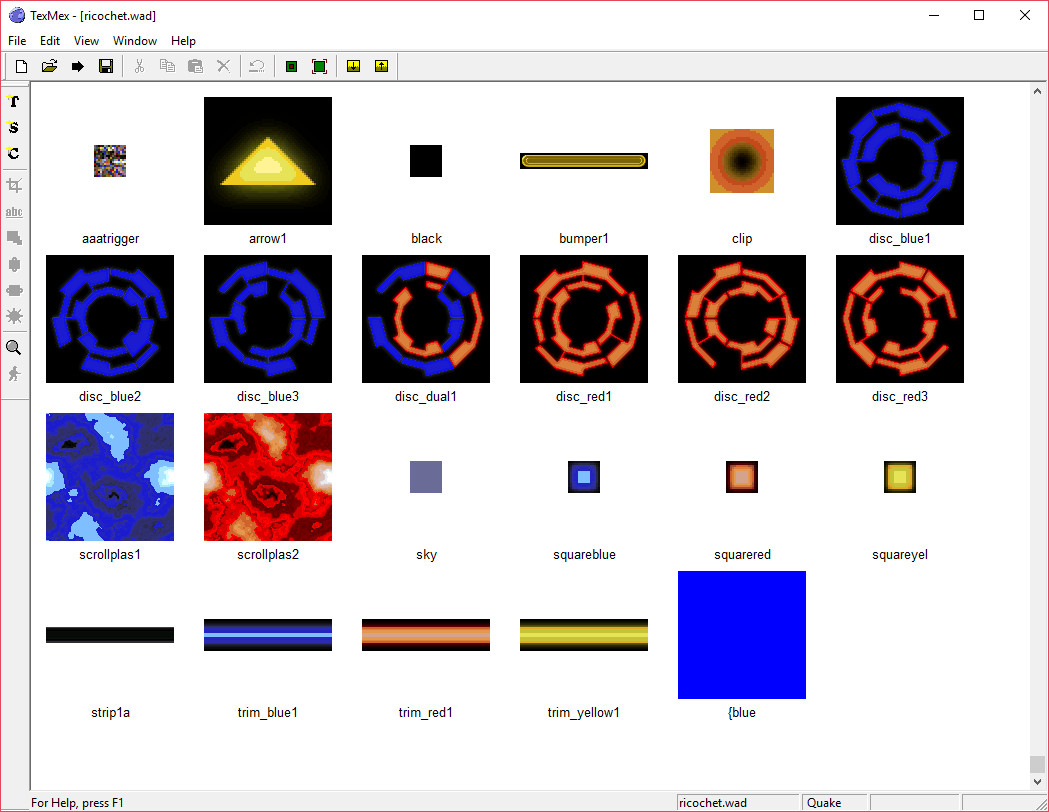Click the yellow export-up arrow toolbar icon
This screenshot has height=812, width=1049.
click(381, 65)
